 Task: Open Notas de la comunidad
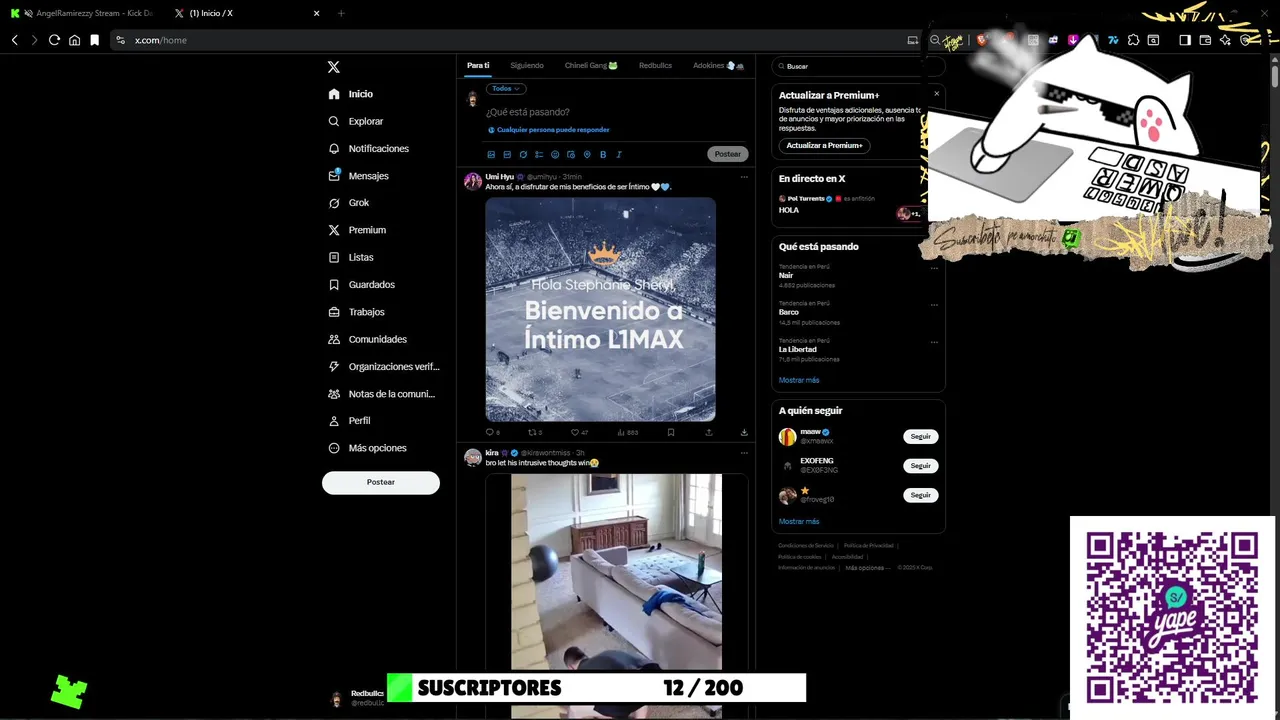381,394
